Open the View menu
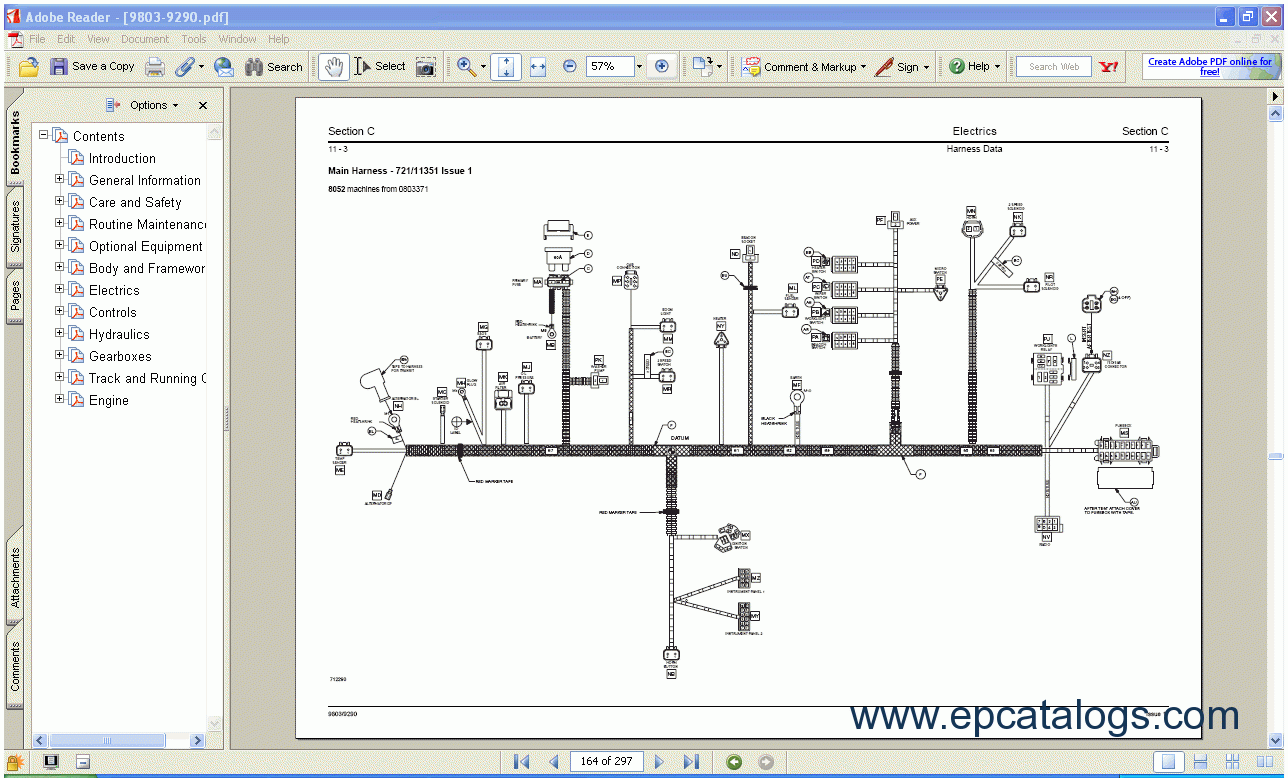 [98, 39]
